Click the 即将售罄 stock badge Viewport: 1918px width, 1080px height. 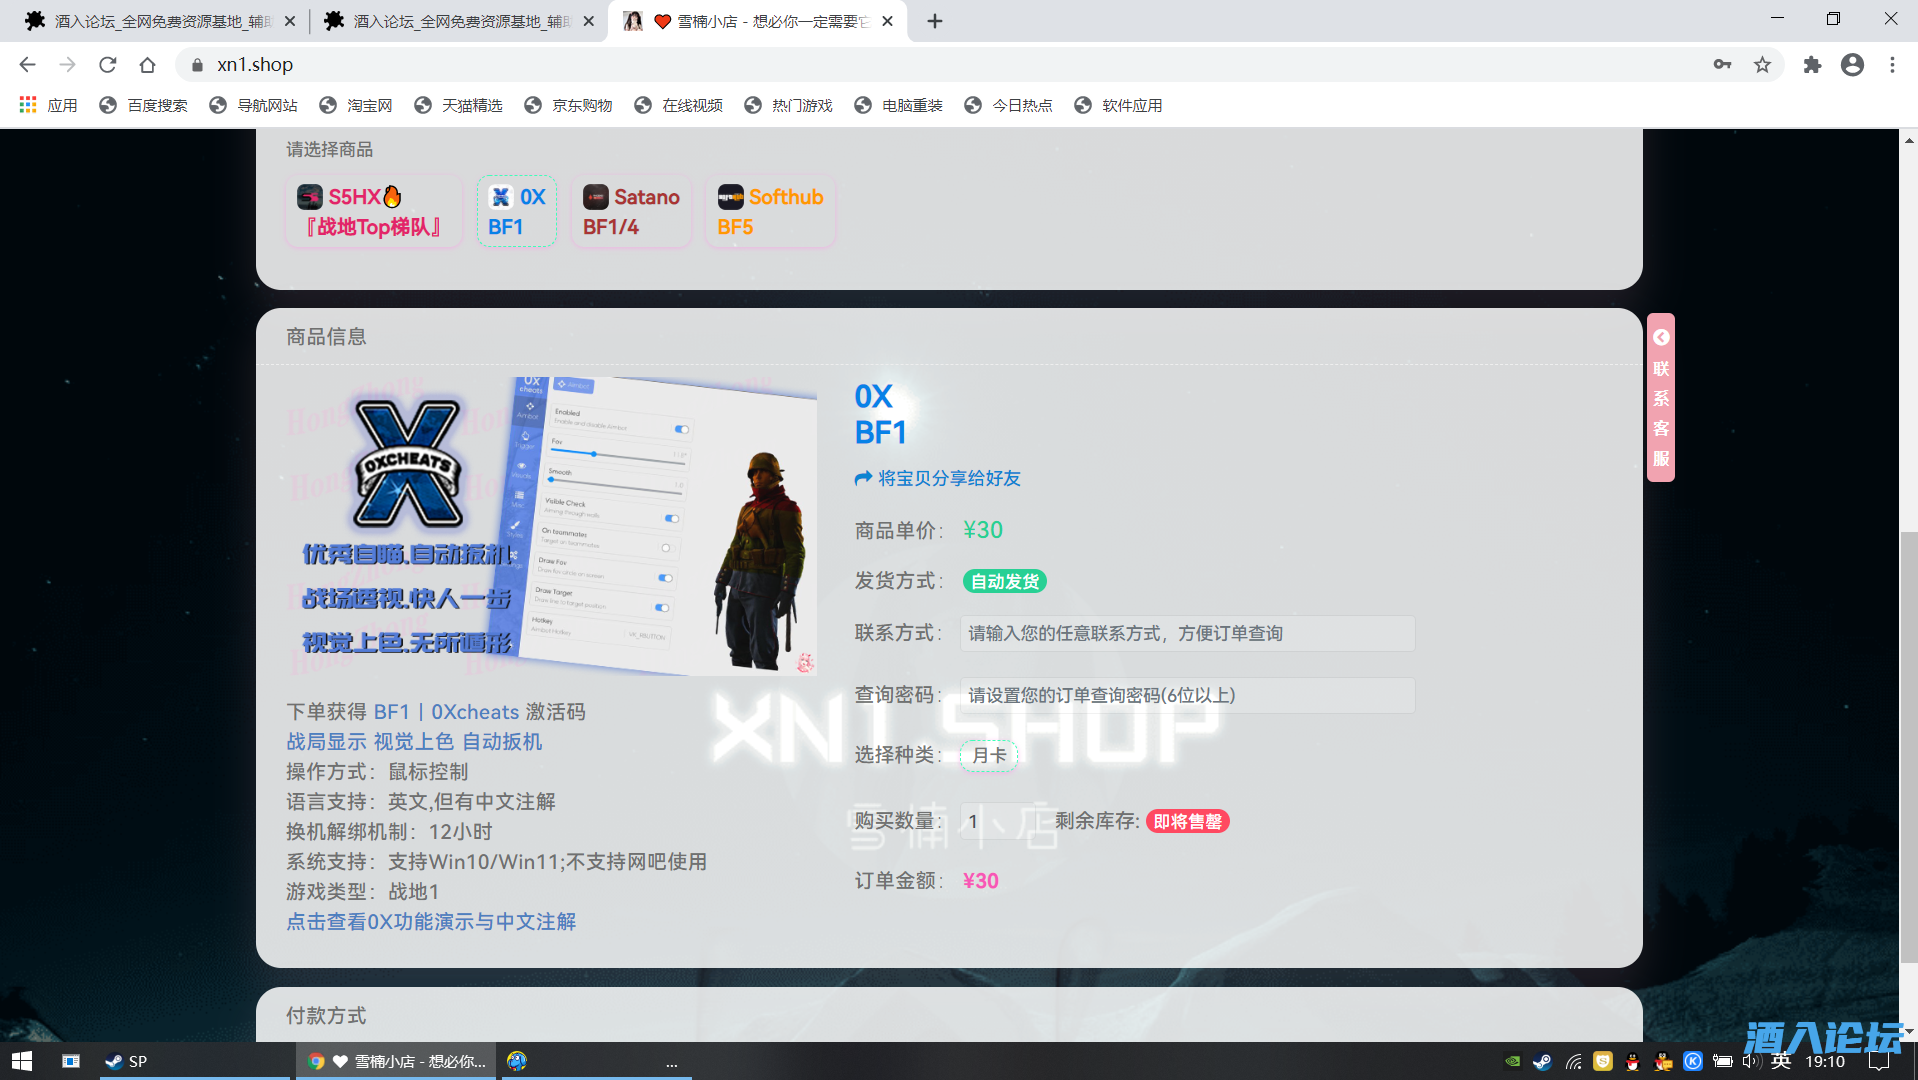pyautogui.click(x=1187, y=822)
